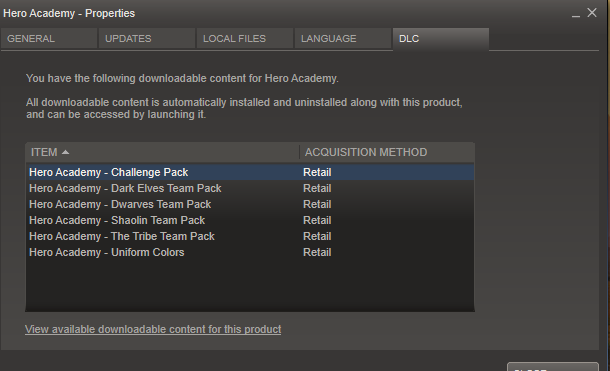Select the Language tab
The width and height of the screenshot is (610, 371).
[x=343, y=38]
